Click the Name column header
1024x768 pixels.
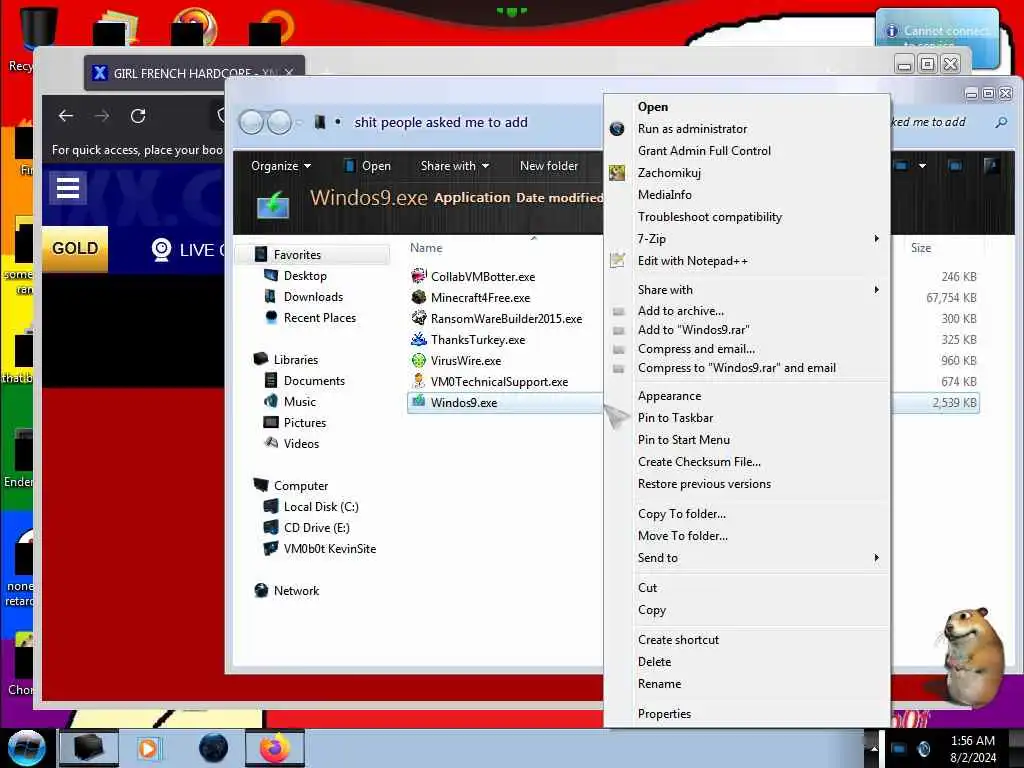(426, 248)
